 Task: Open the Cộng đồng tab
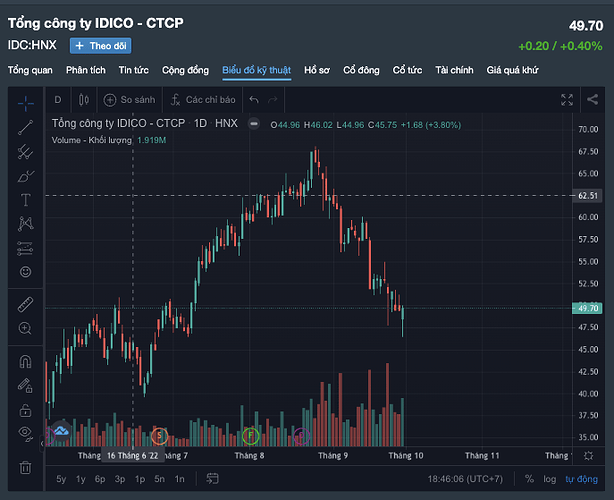pos(185,70)
